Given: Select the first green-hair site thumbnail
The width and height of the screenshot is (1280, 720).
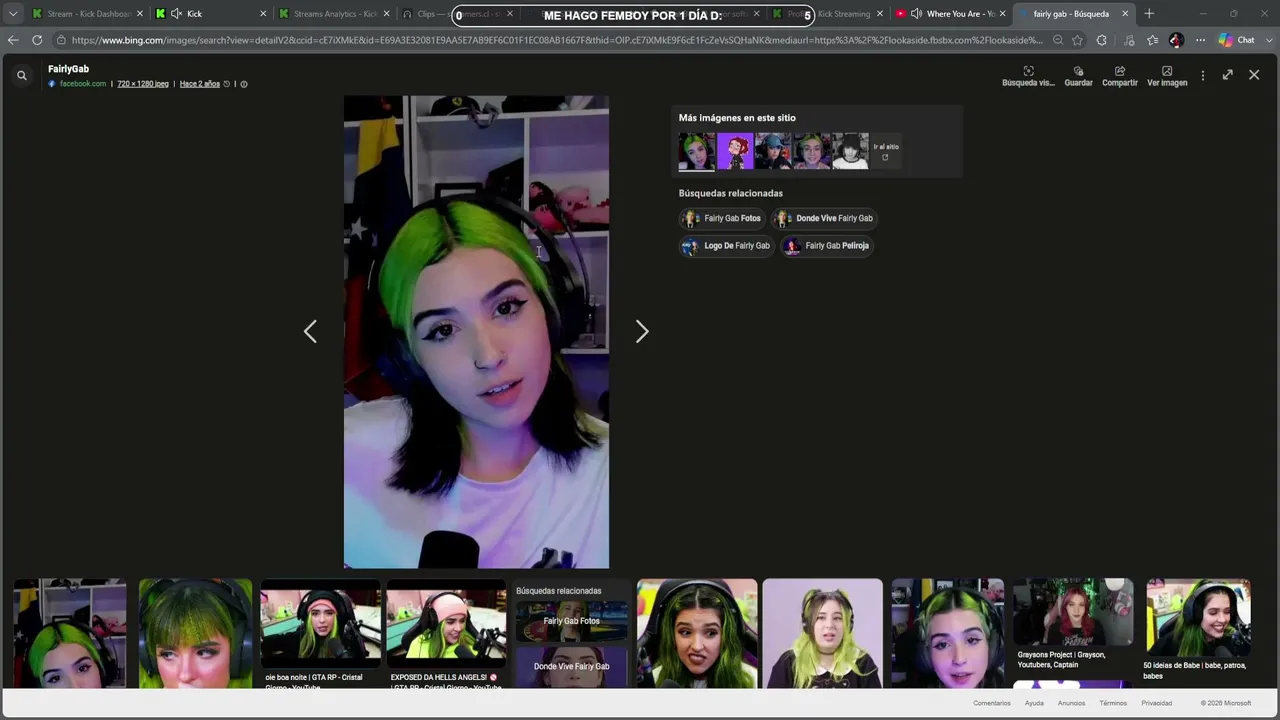Looking at the screenshot, I should point(697,151).
